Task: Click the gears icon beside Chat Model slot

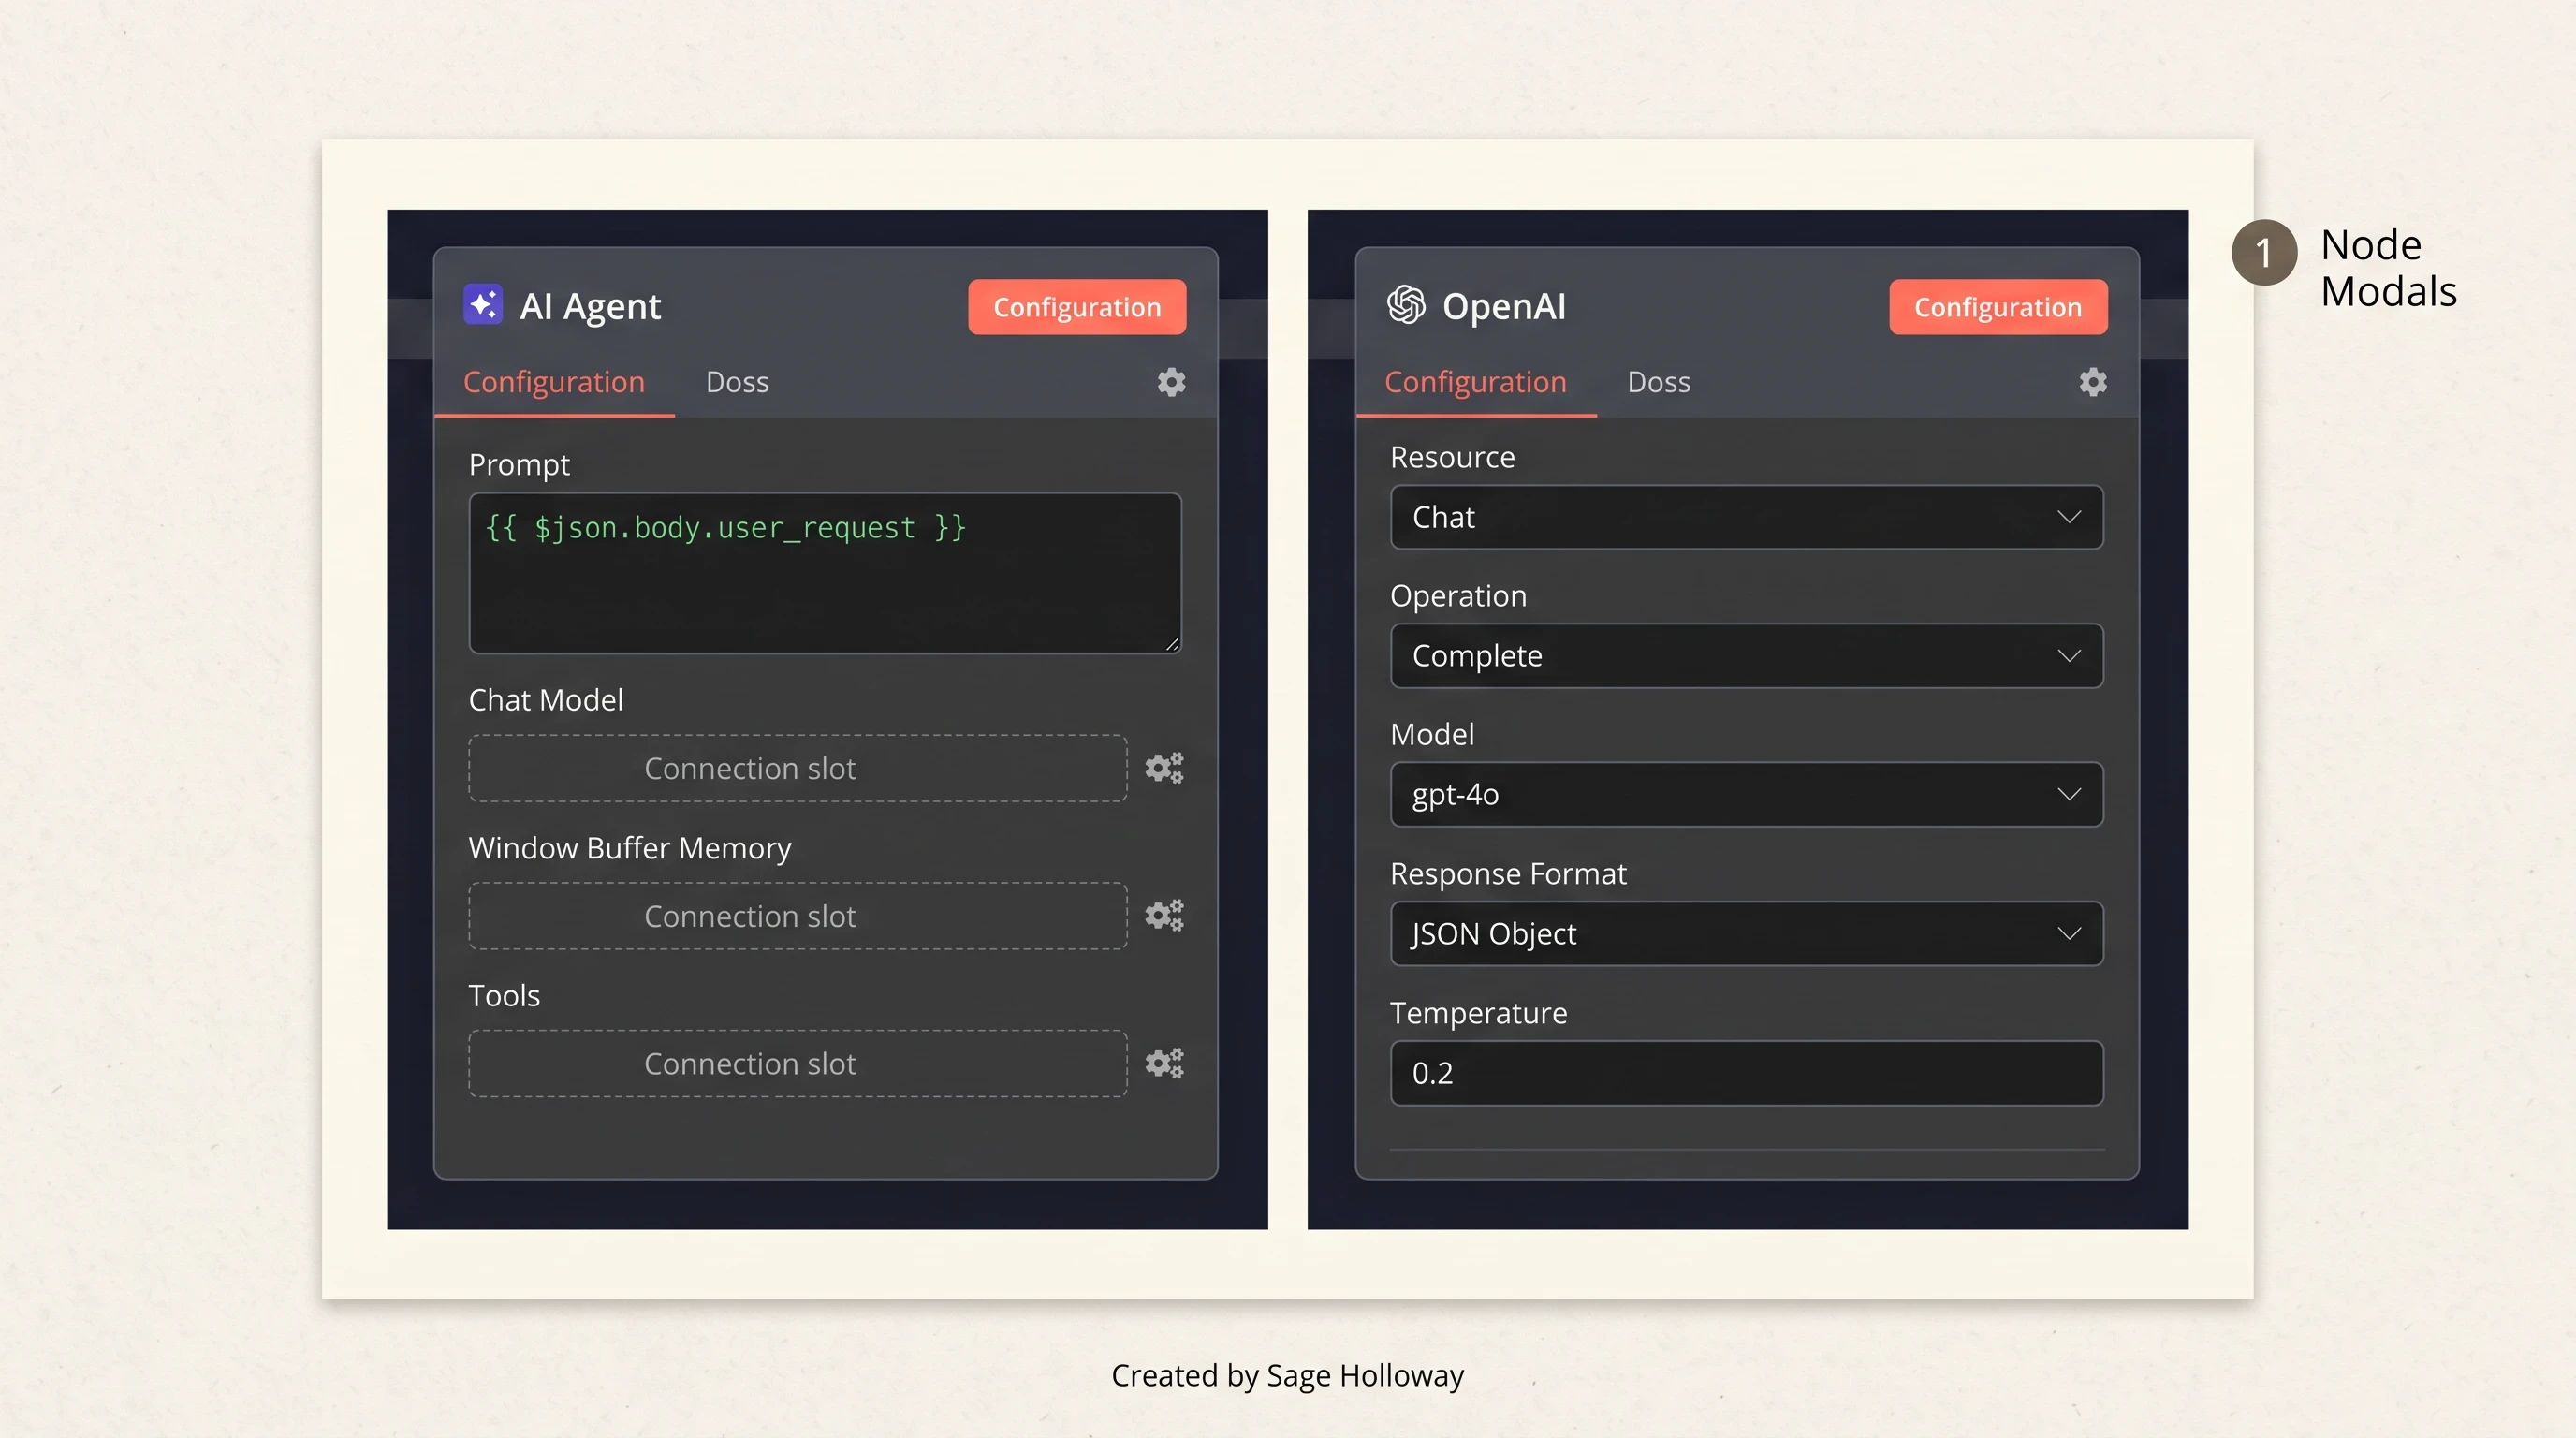Action: [x=1164, y=768]
